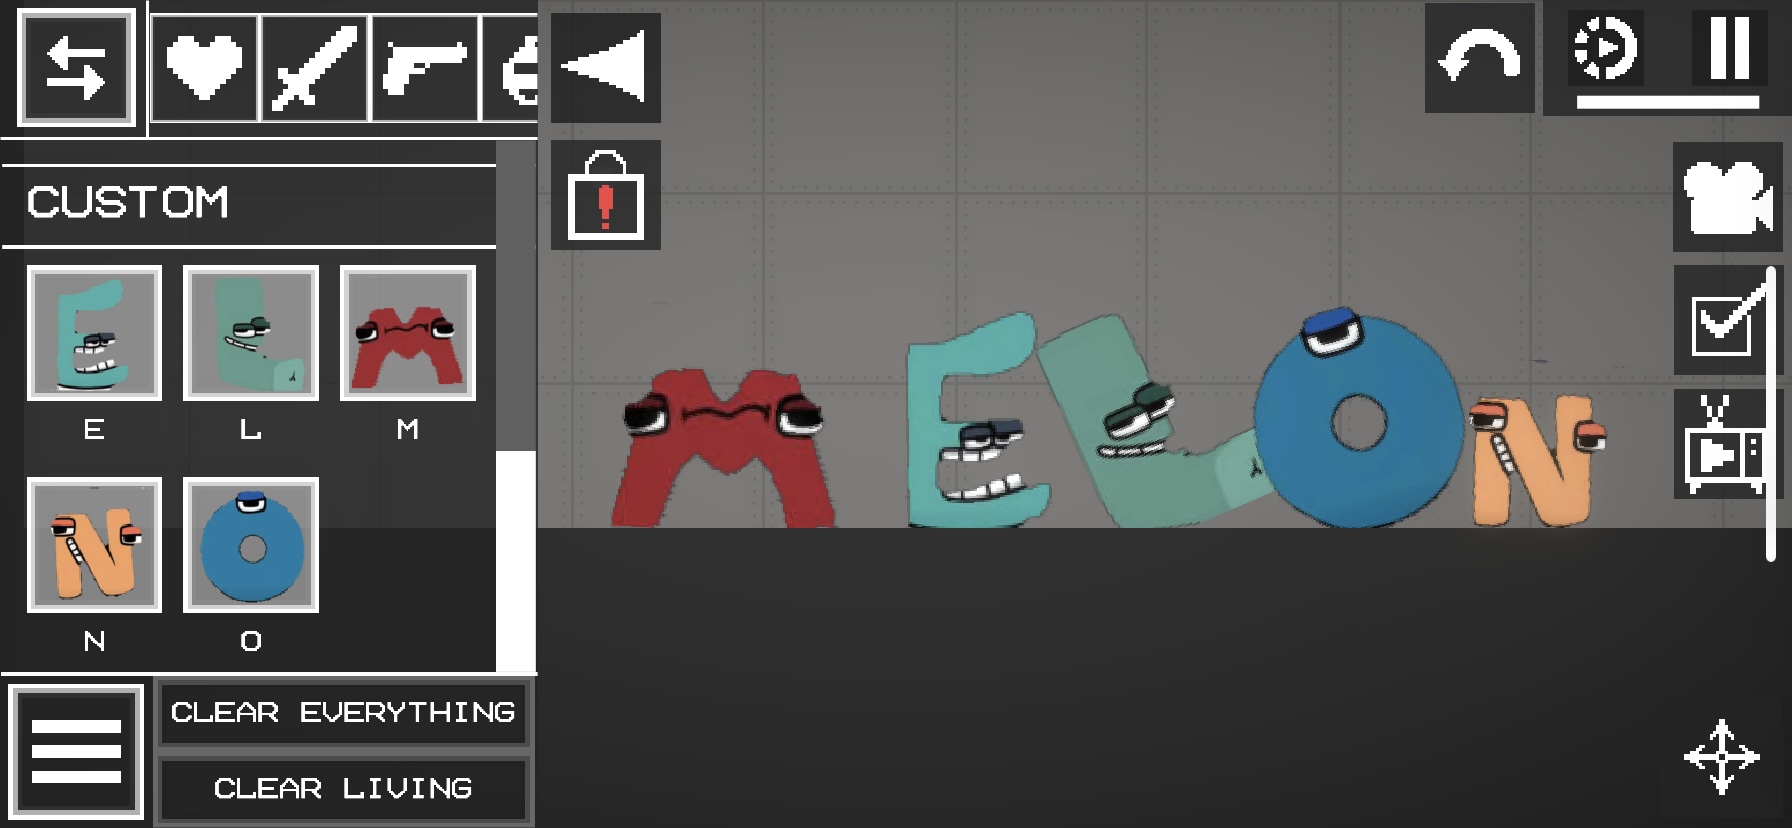
Task: Activate the four-arrow move tool
Action: [1721, 757]
